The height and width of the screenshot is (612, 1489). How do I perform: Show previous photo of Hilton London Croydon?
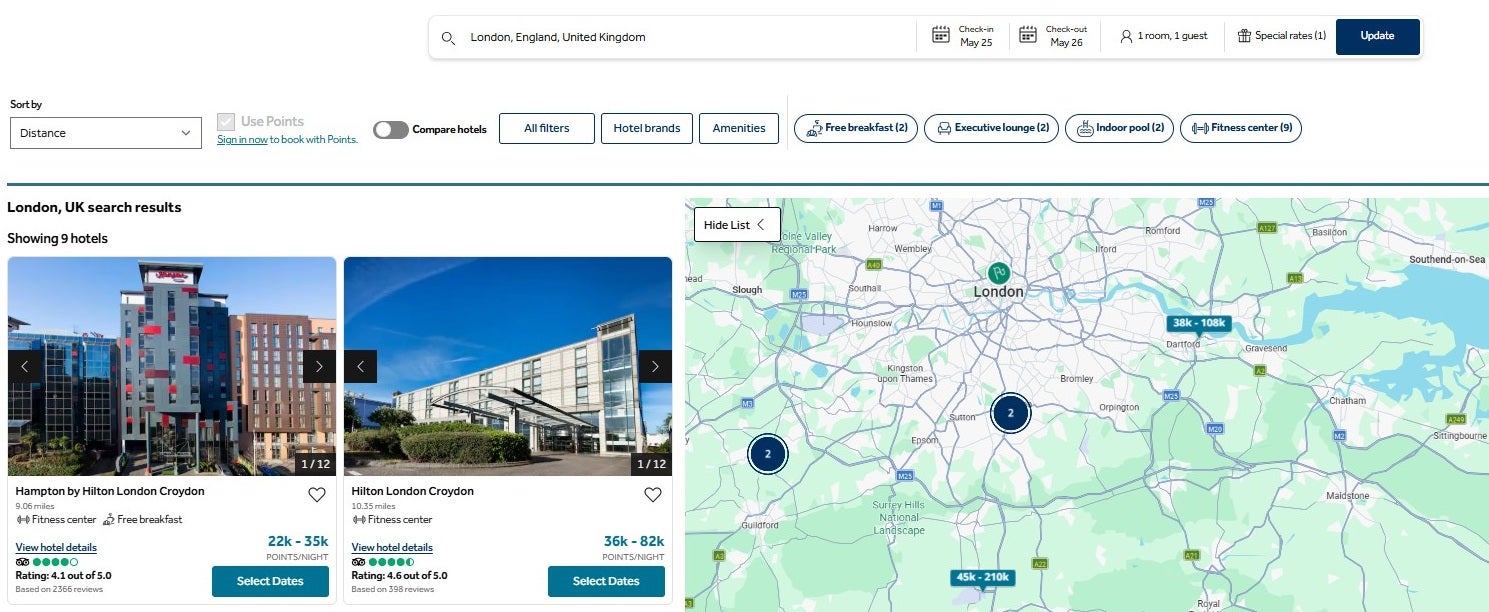click(360, 367)
